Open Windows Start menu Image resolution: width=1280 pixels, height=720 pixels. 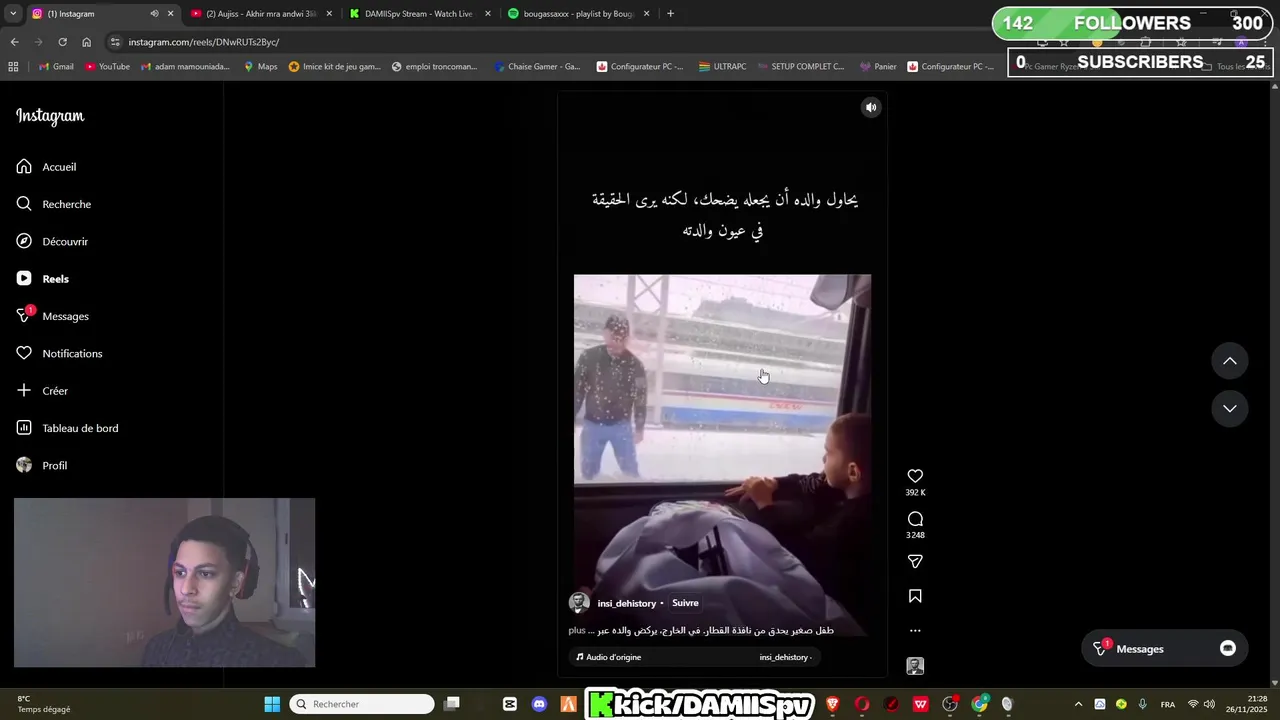tap(272, 704)
